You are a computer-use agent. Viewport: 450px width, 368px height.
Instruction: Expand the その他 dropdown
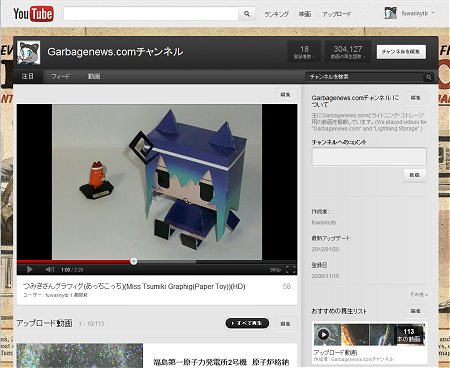click(x=419, y=294)
